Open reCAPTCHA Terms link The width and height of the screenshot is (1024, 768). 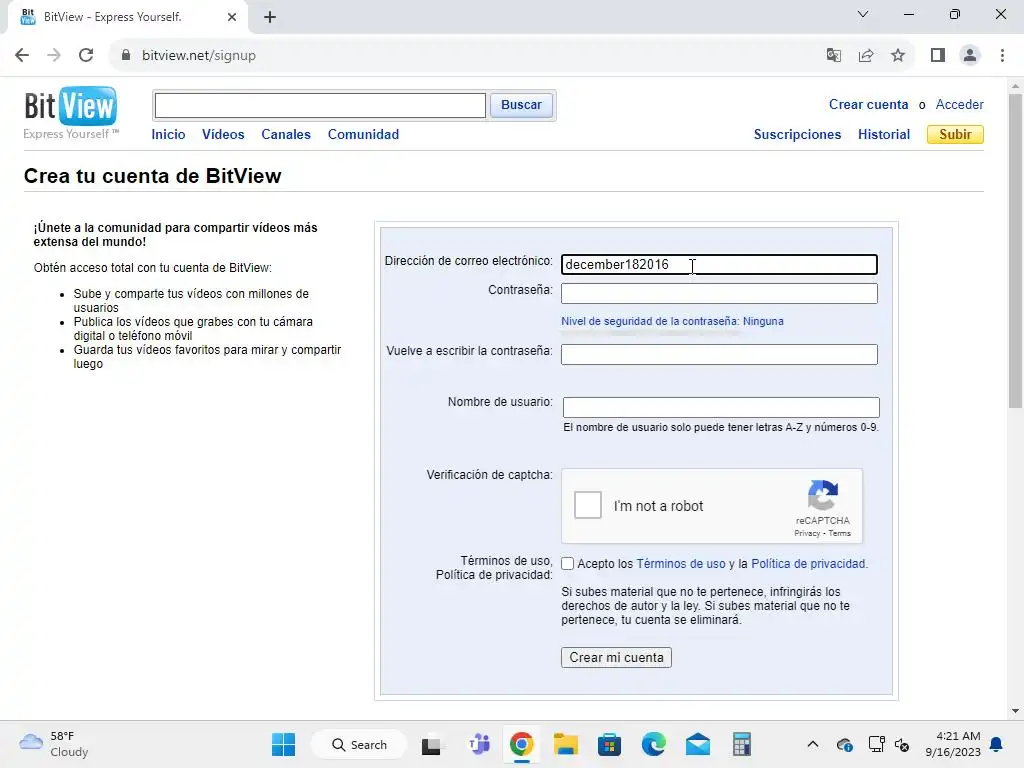pyautogui.click(x=840, y=534)
